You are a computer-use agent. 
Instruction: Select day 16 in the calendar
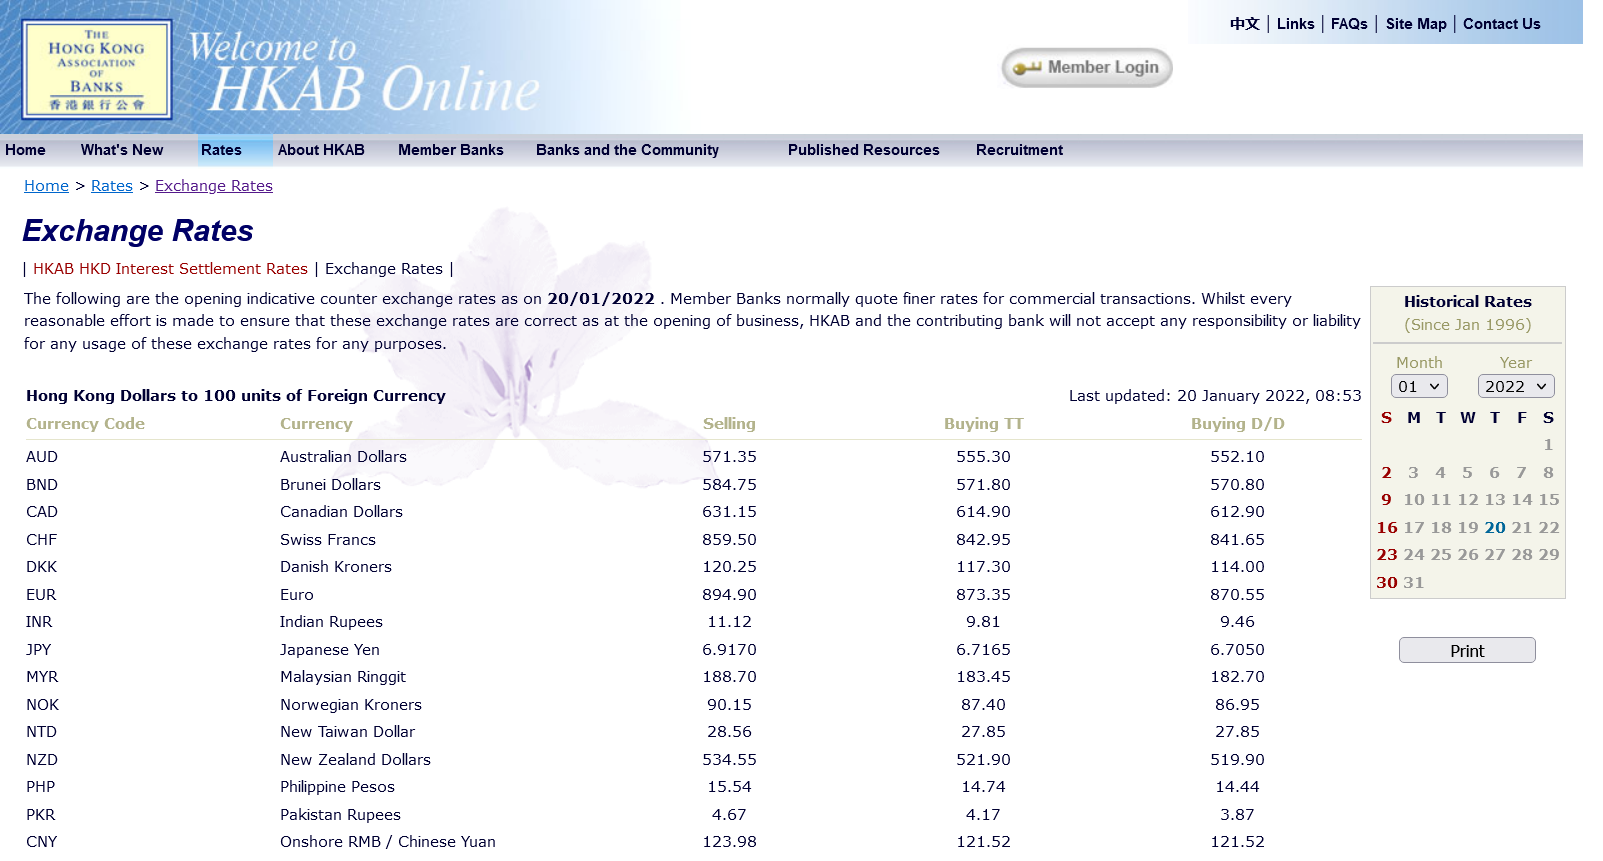[1386, 528]
